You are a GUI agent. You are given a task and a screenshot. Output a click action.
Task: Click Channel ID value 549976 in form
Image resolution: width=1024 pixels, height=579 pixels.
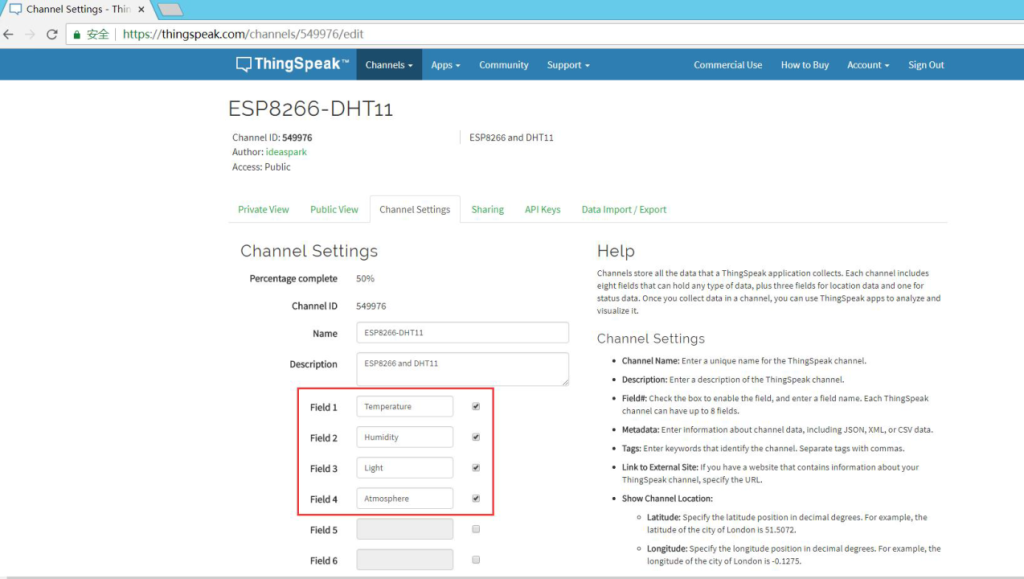[x=371, y=305]
